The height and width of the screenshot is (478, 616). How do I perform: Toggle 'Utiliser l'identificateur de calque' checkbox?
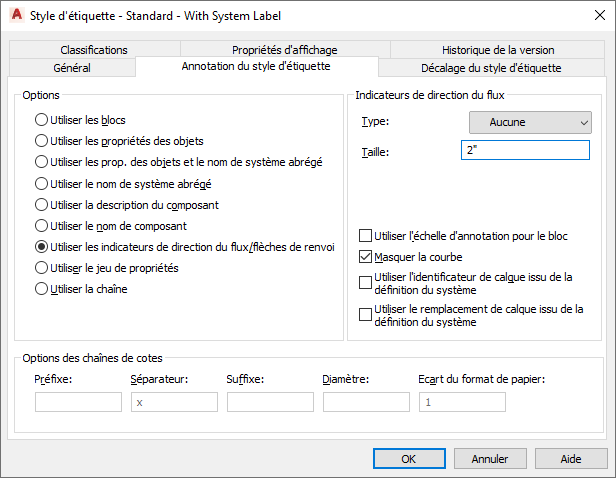365,283
